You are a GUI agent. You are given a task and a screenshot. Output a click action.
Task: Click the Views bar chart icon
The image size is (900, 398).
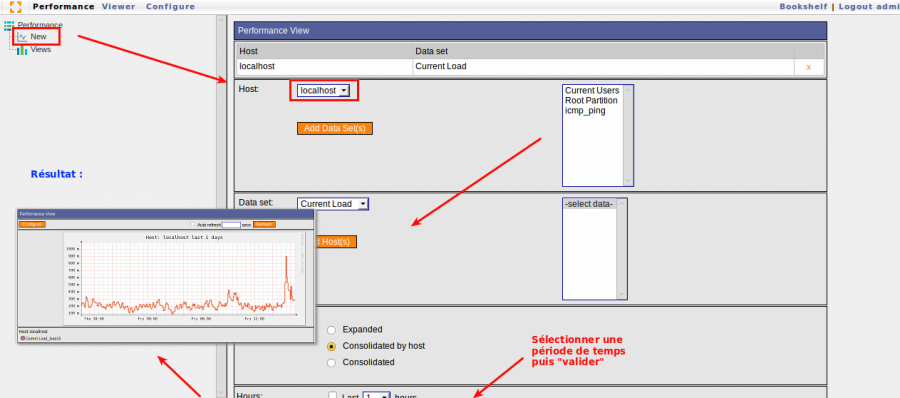(22, 50)
